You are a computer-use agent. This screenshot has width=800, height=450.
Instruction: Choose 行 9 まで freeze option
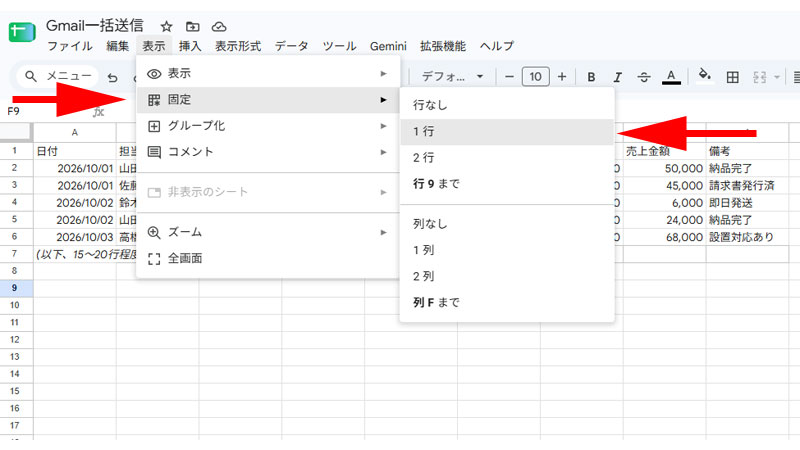[x=507, y=184]
